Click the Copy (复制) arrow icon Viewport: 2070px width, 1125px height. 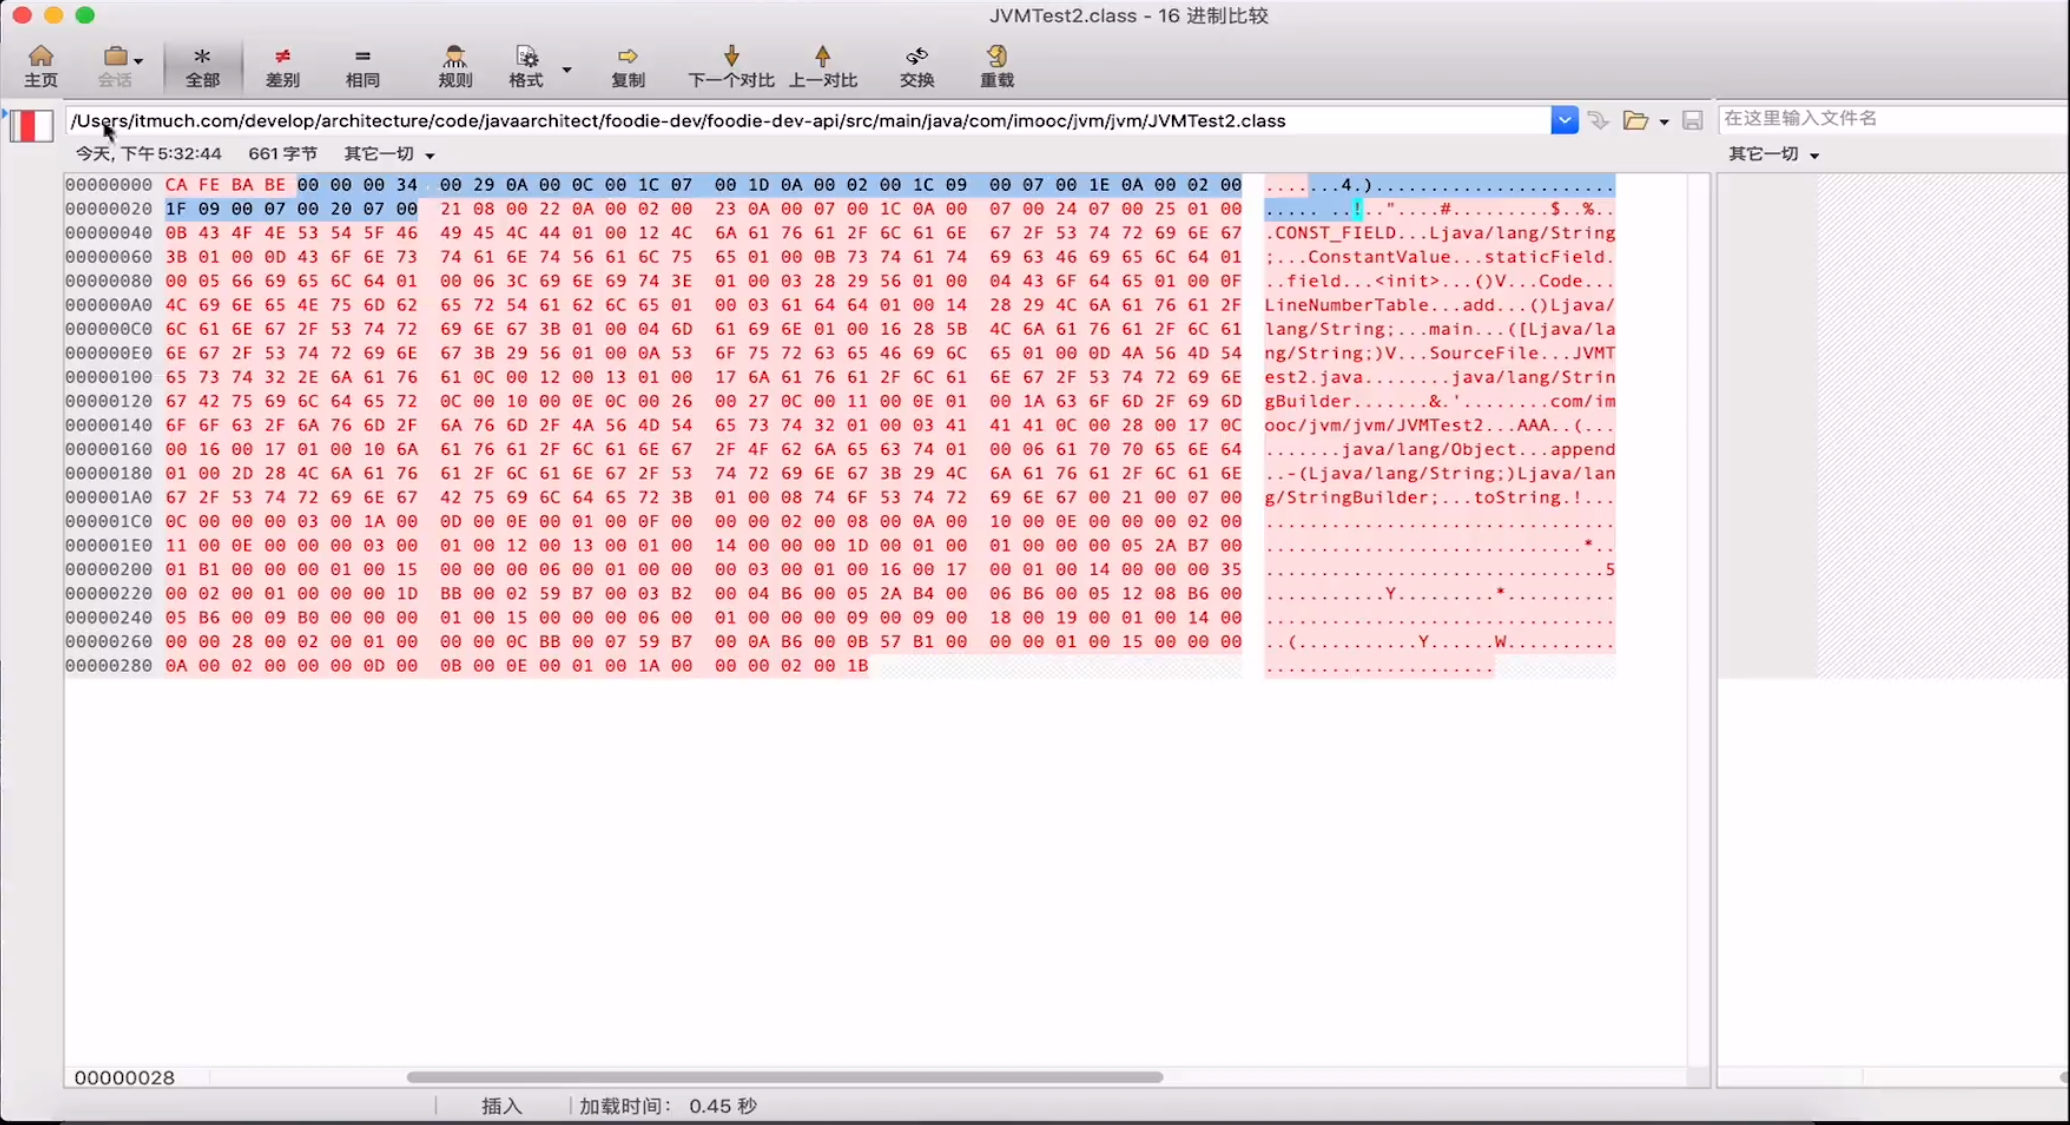[628, 66]
